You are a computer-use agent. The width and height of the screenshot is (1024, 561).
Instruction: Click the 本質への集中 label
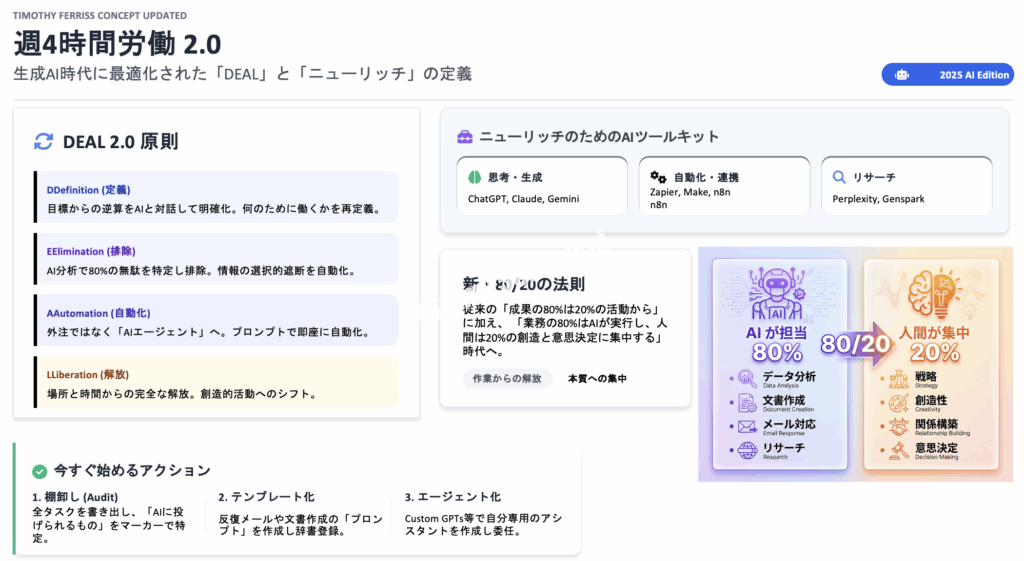[x=597, y=378]
